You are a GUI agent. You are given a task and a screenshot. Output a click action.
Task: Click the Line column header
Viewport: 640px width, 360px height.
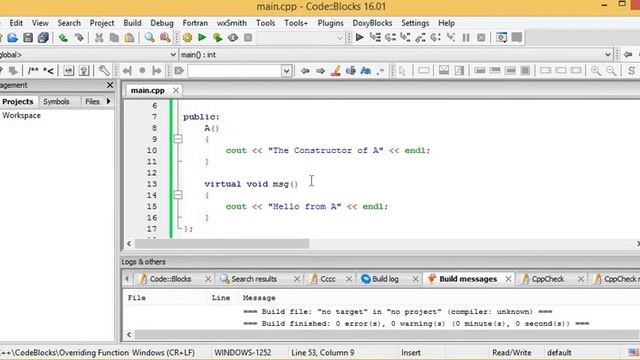pos(220,298)
